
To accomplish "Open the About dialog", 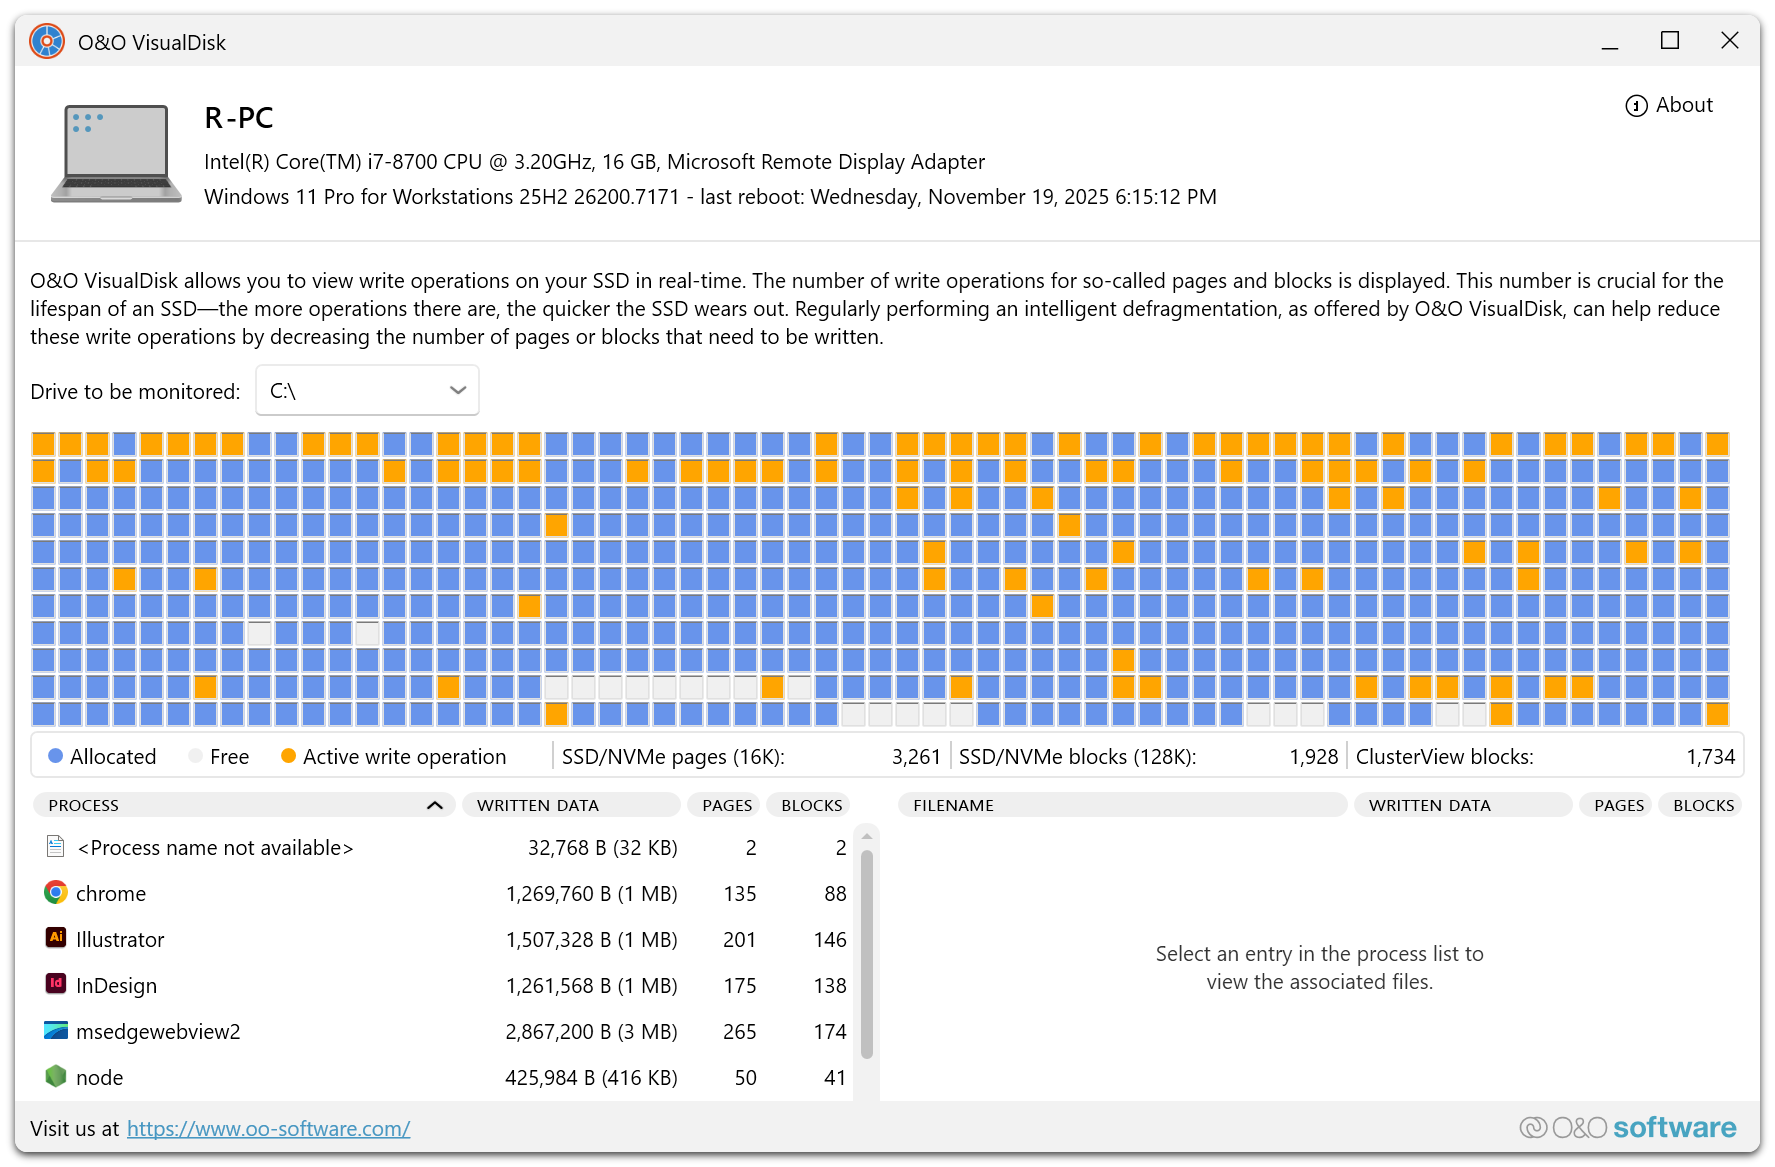I will coord(1669,105).
